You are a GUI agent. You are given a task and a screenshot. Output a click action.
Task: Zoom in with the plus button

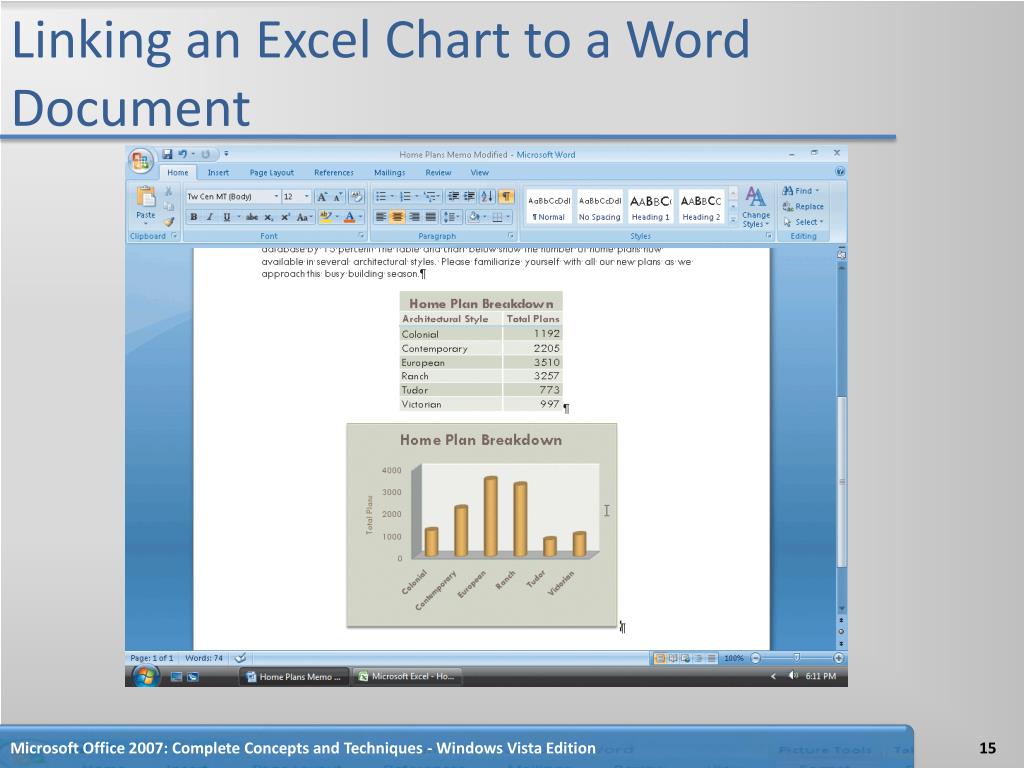tap(839, 658)
